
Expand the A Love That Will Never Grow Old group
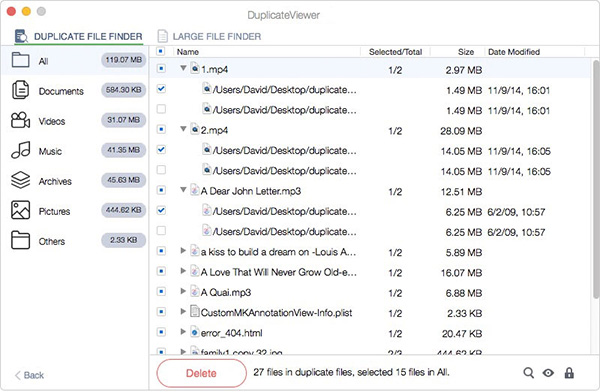(183, 271)
